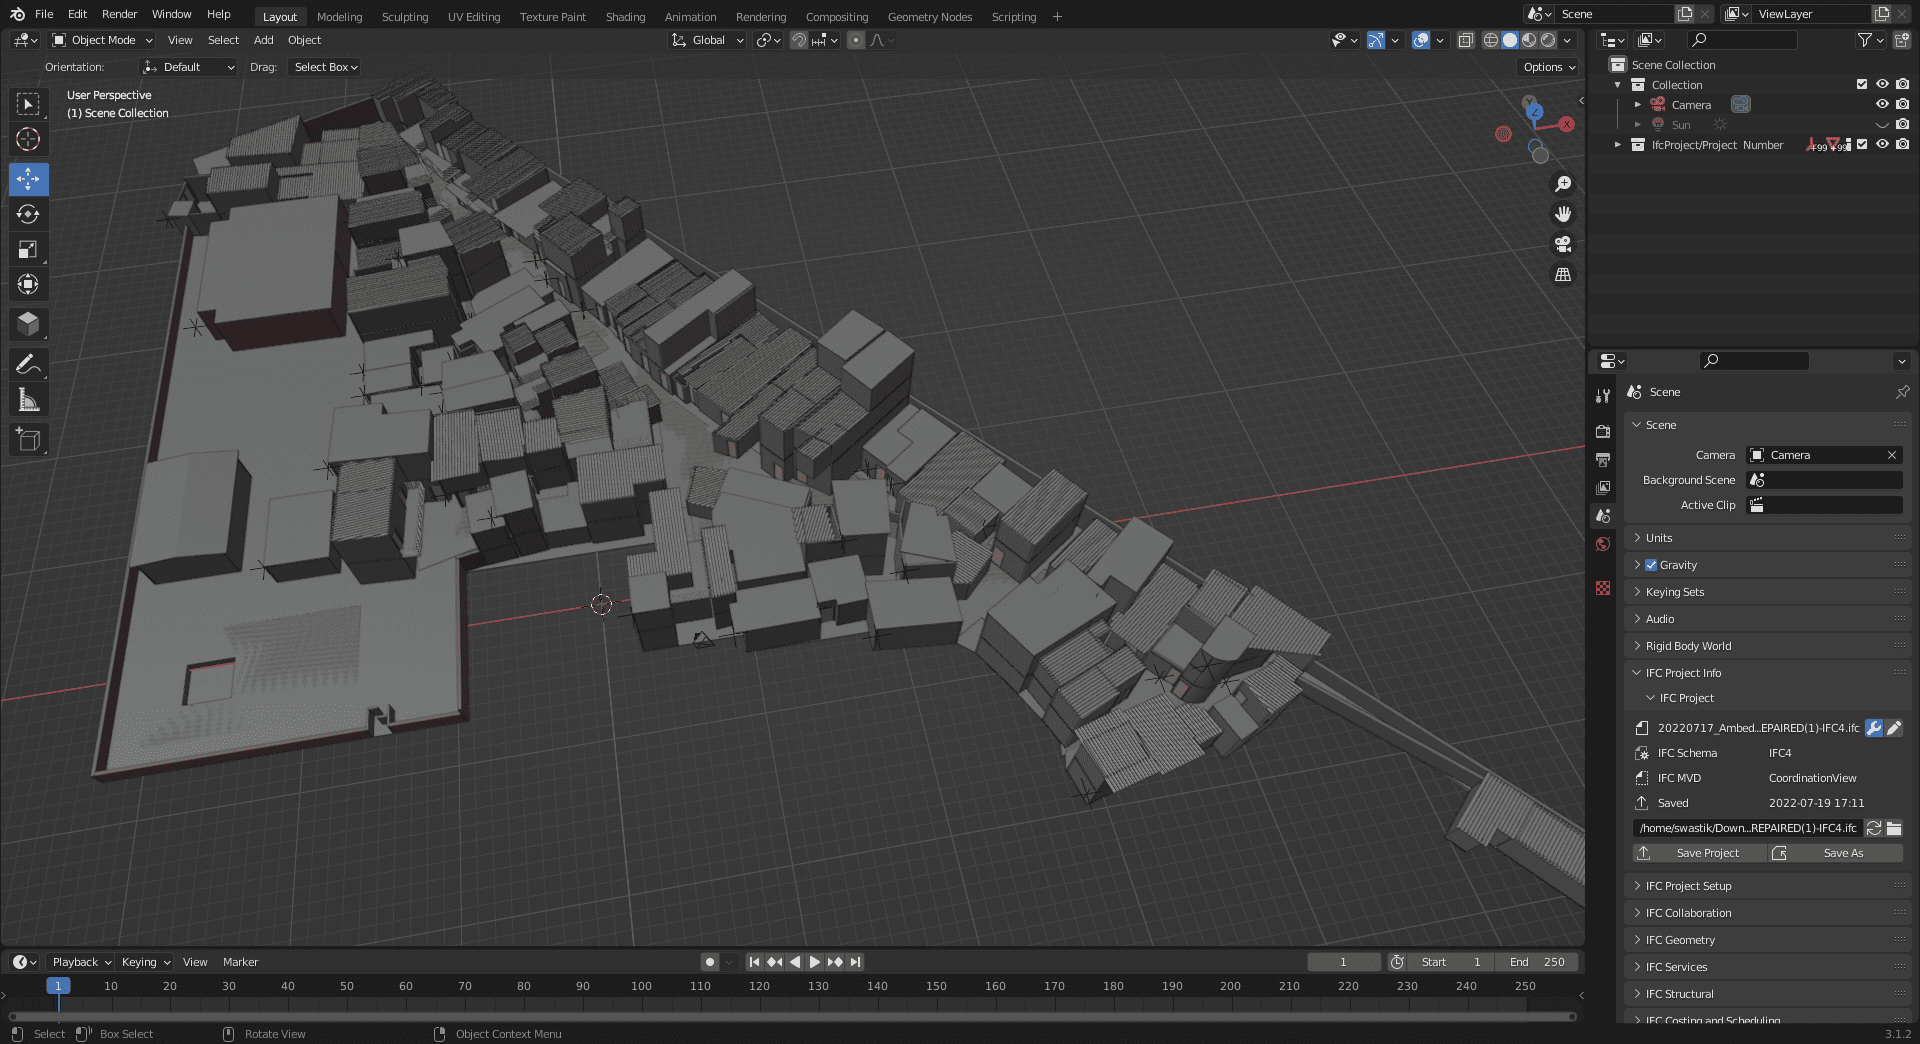The image size is (1920, 1044).
Task: Open the Object Mode dropdown
Action: [x=103, y=40]
